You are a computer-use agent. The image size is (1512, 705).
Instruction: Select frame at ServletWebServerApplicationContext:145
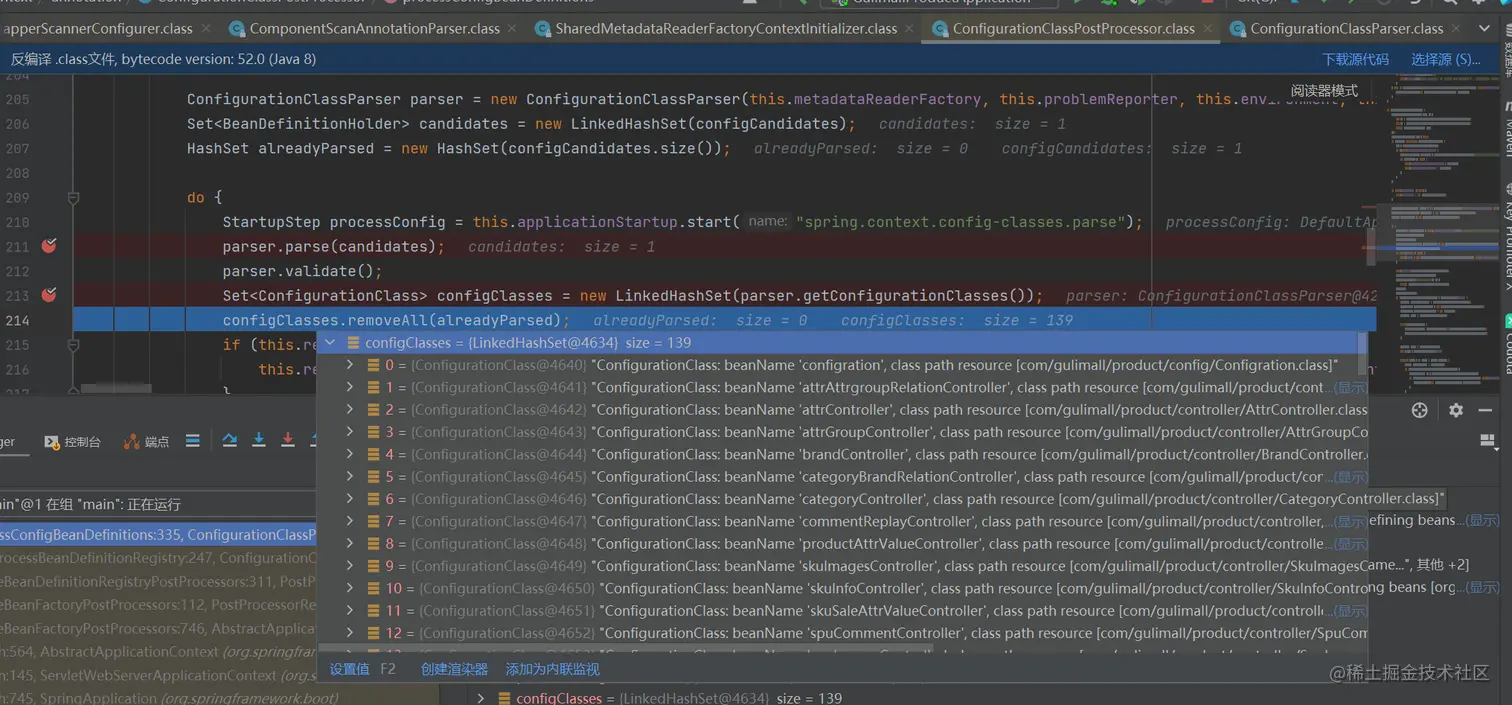[x=158, y=675]
